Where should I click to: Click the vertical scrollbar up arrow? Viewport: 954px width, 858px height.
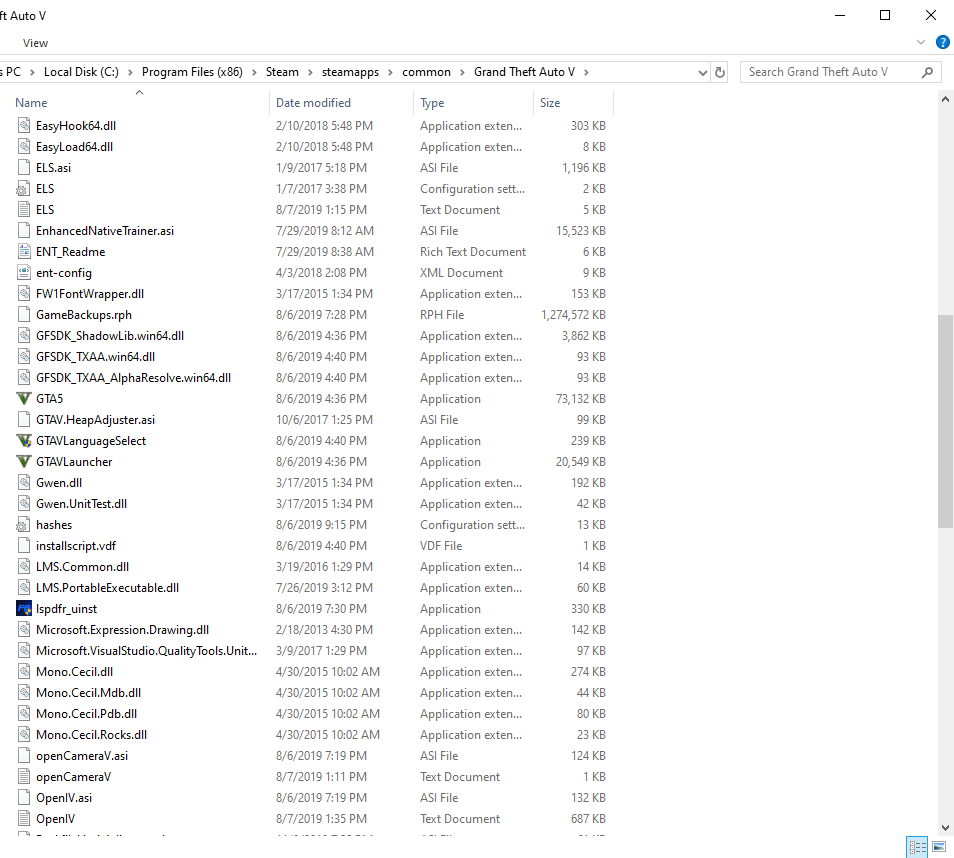coord(945,98)
